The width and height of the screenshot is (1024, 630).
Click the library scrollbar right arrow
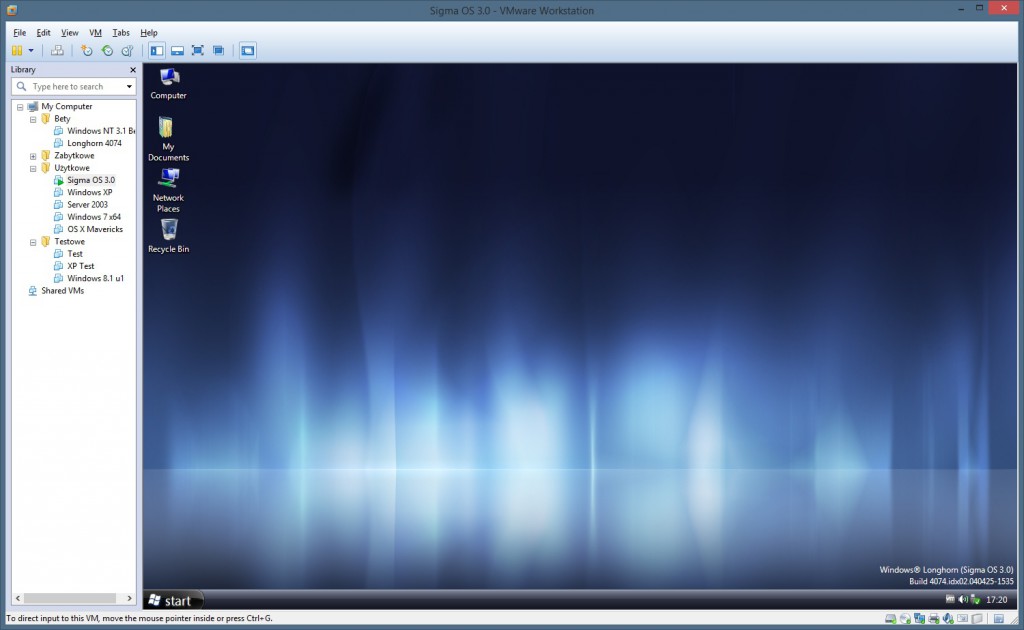129,598
